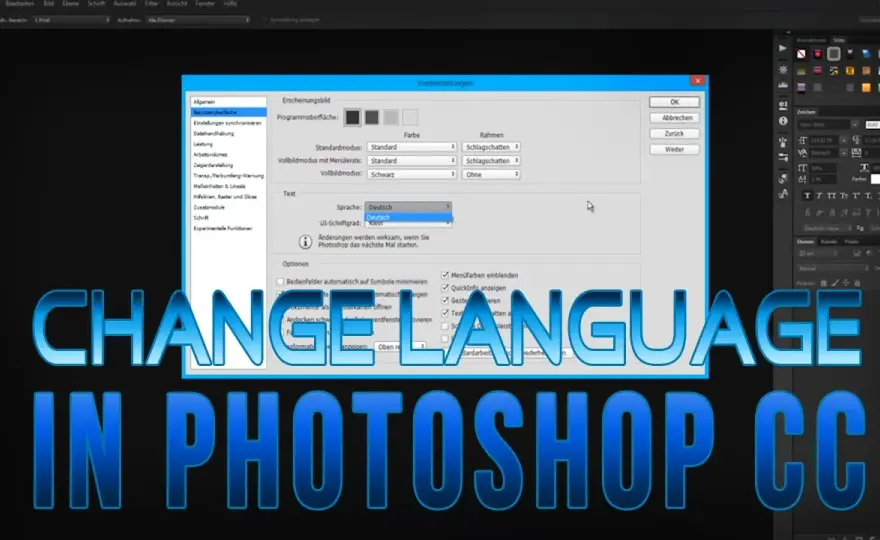The width and height of the screenshot is (880, 540).
Task: Open the Clone Source panel icon
Action: [x=783, y=179]
